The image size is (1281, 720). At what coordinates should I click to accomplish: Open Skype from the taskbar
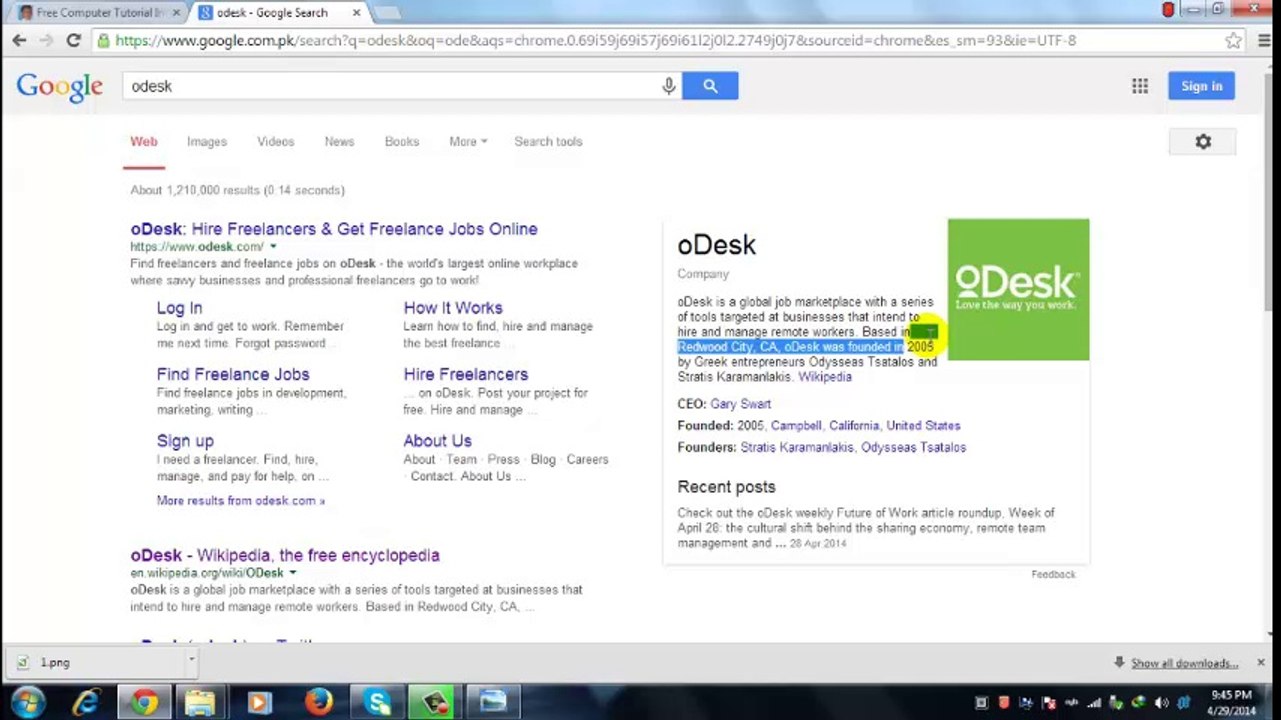tap(376, 702)
